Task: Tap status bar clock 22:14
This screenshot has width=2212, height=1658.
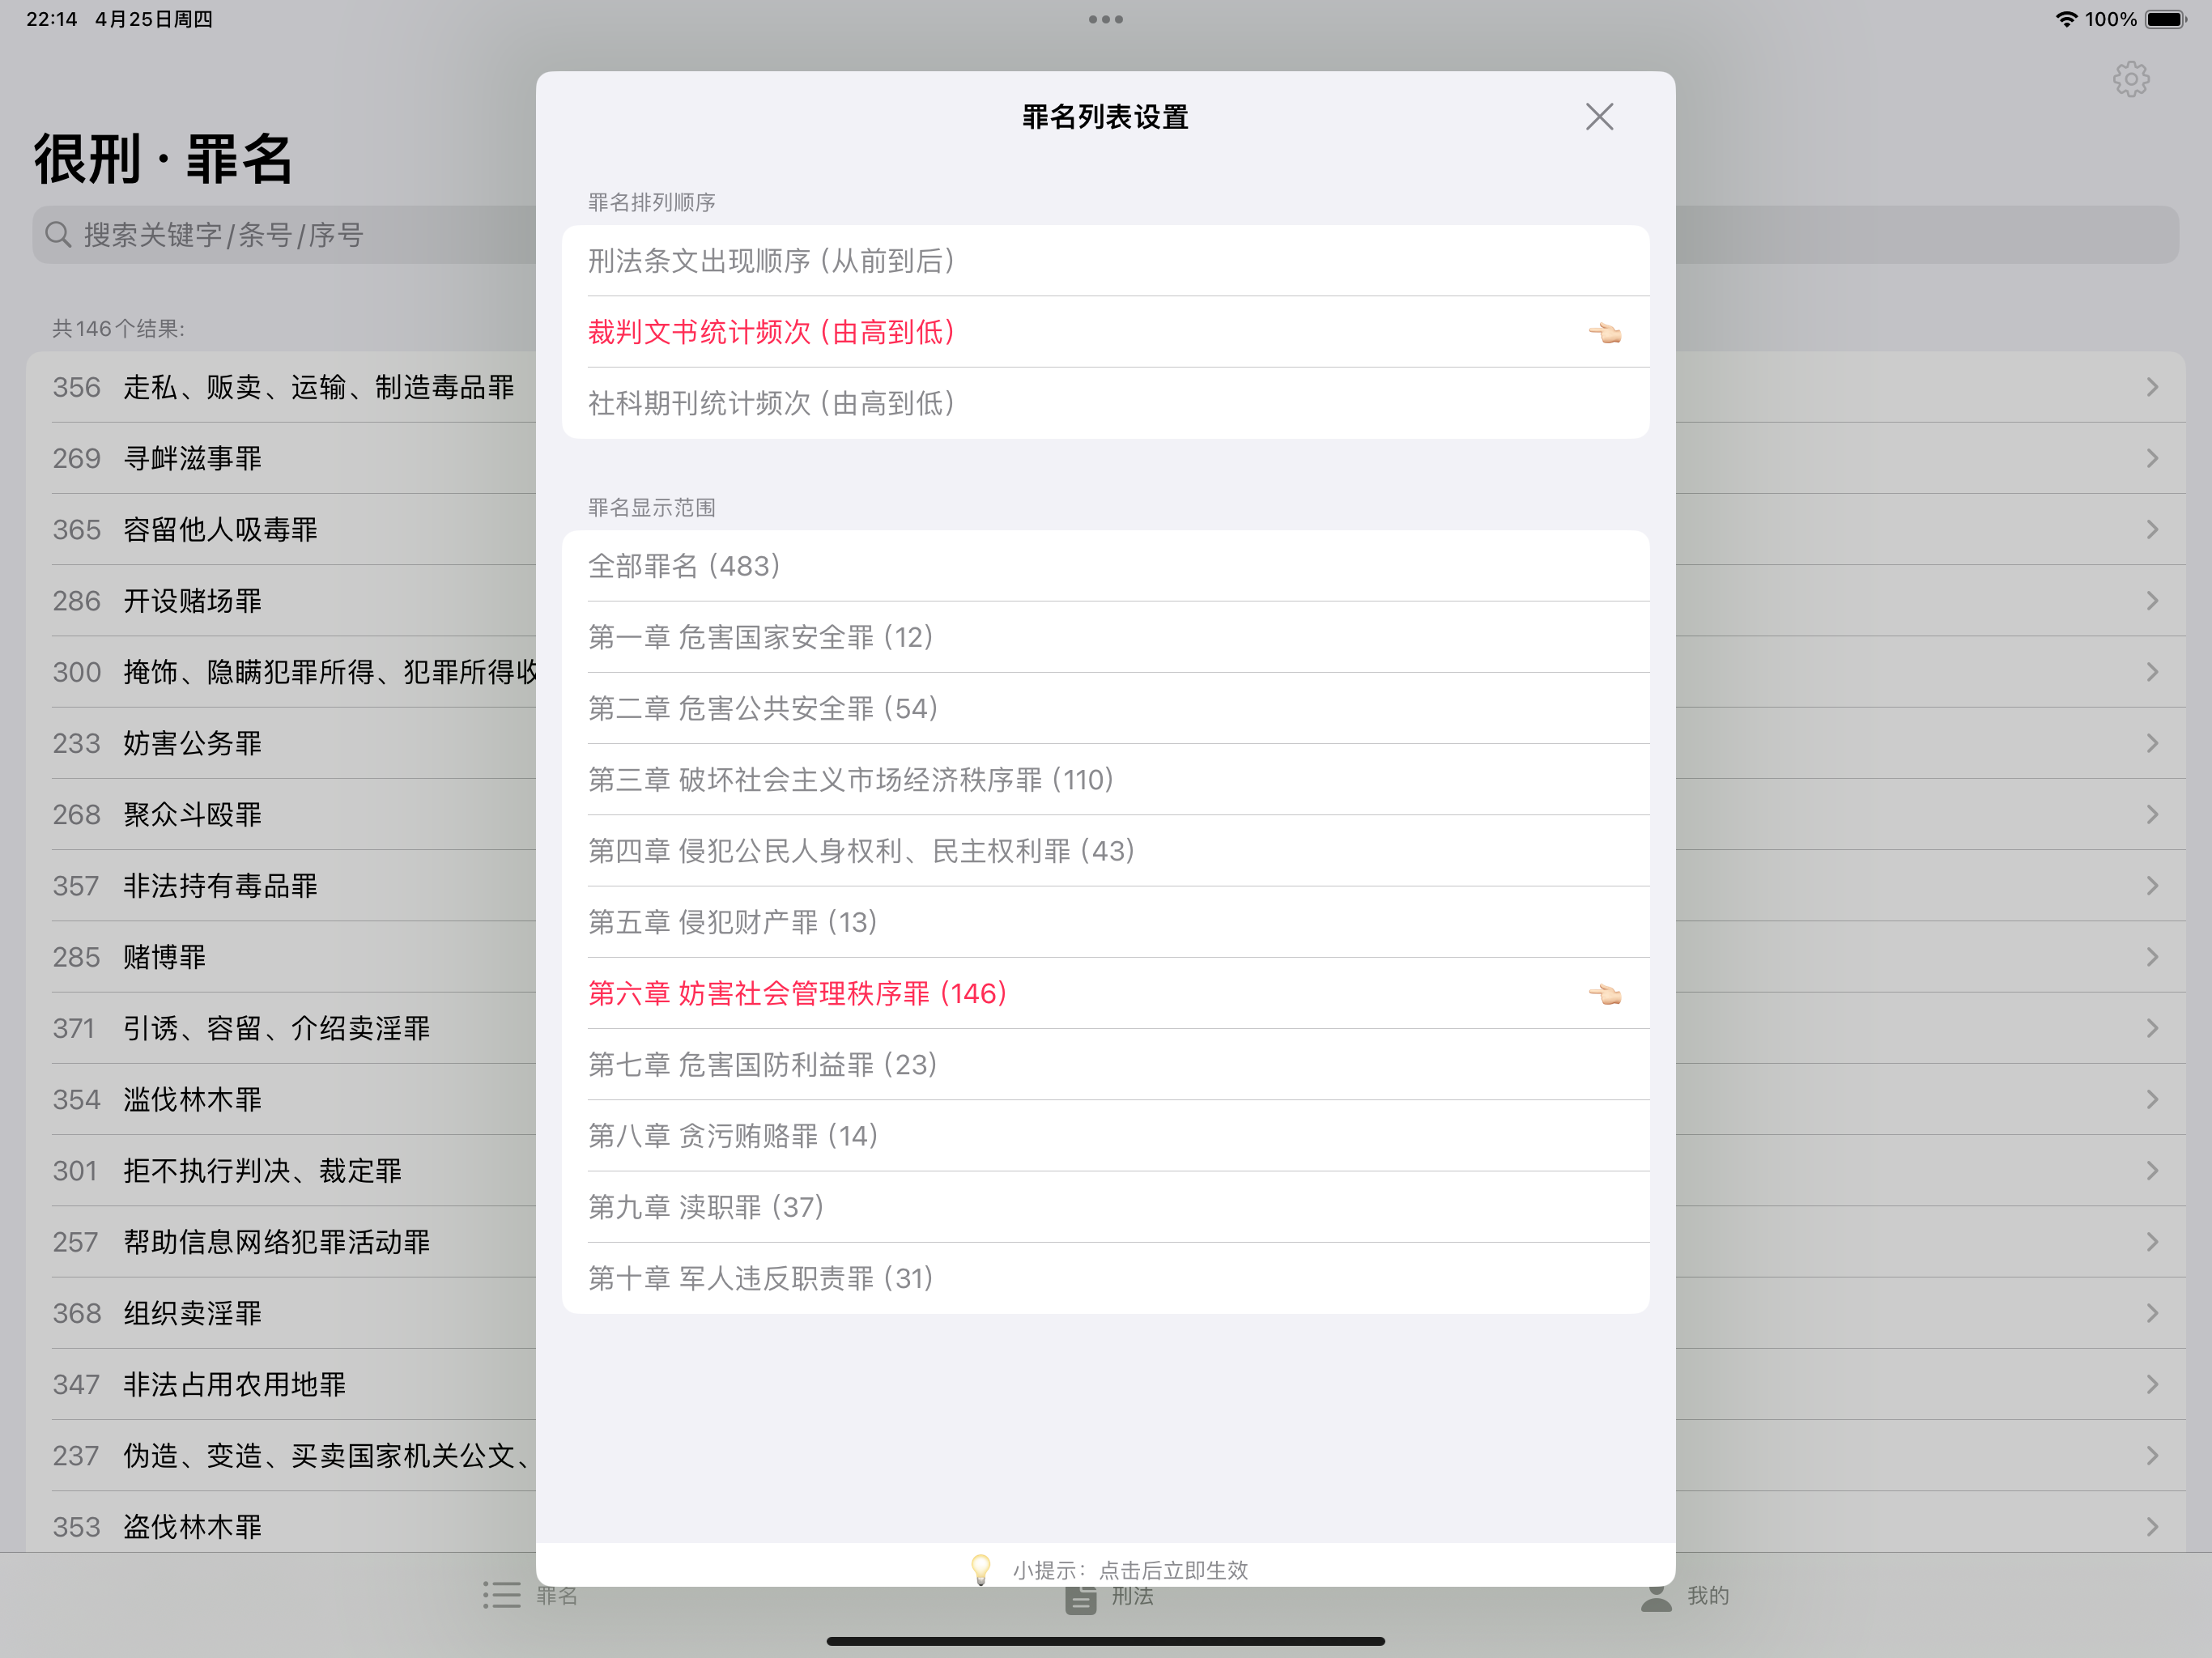Action: click(52, 19)
